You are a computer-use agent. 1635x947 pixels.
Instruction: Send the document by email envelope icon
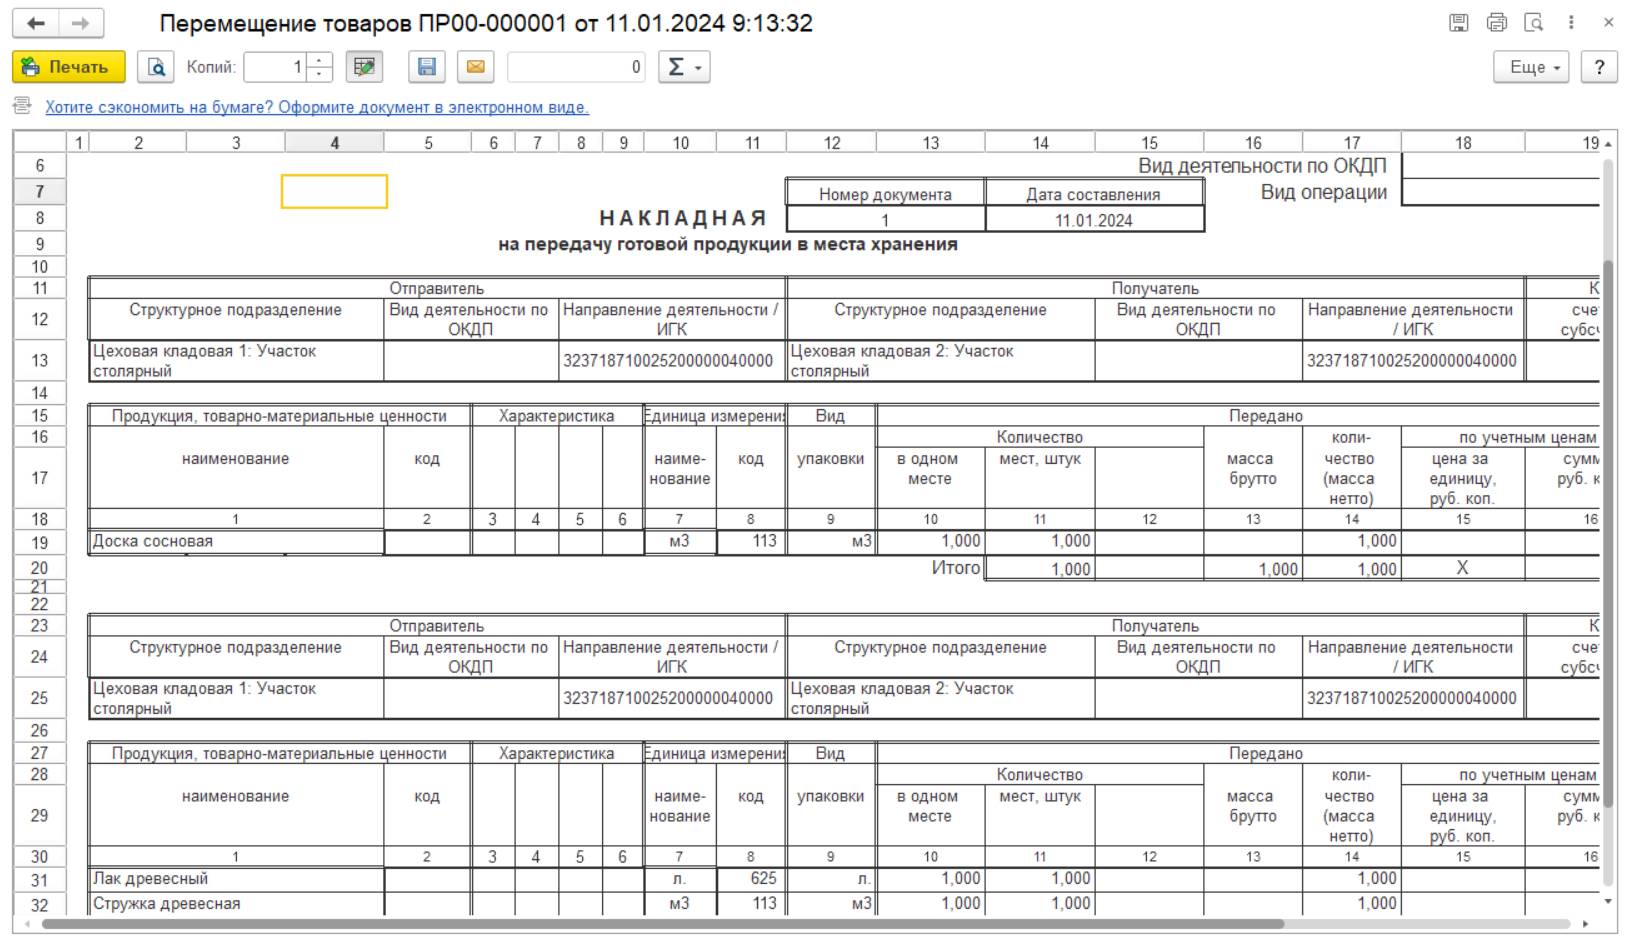[x=476, y=67]
